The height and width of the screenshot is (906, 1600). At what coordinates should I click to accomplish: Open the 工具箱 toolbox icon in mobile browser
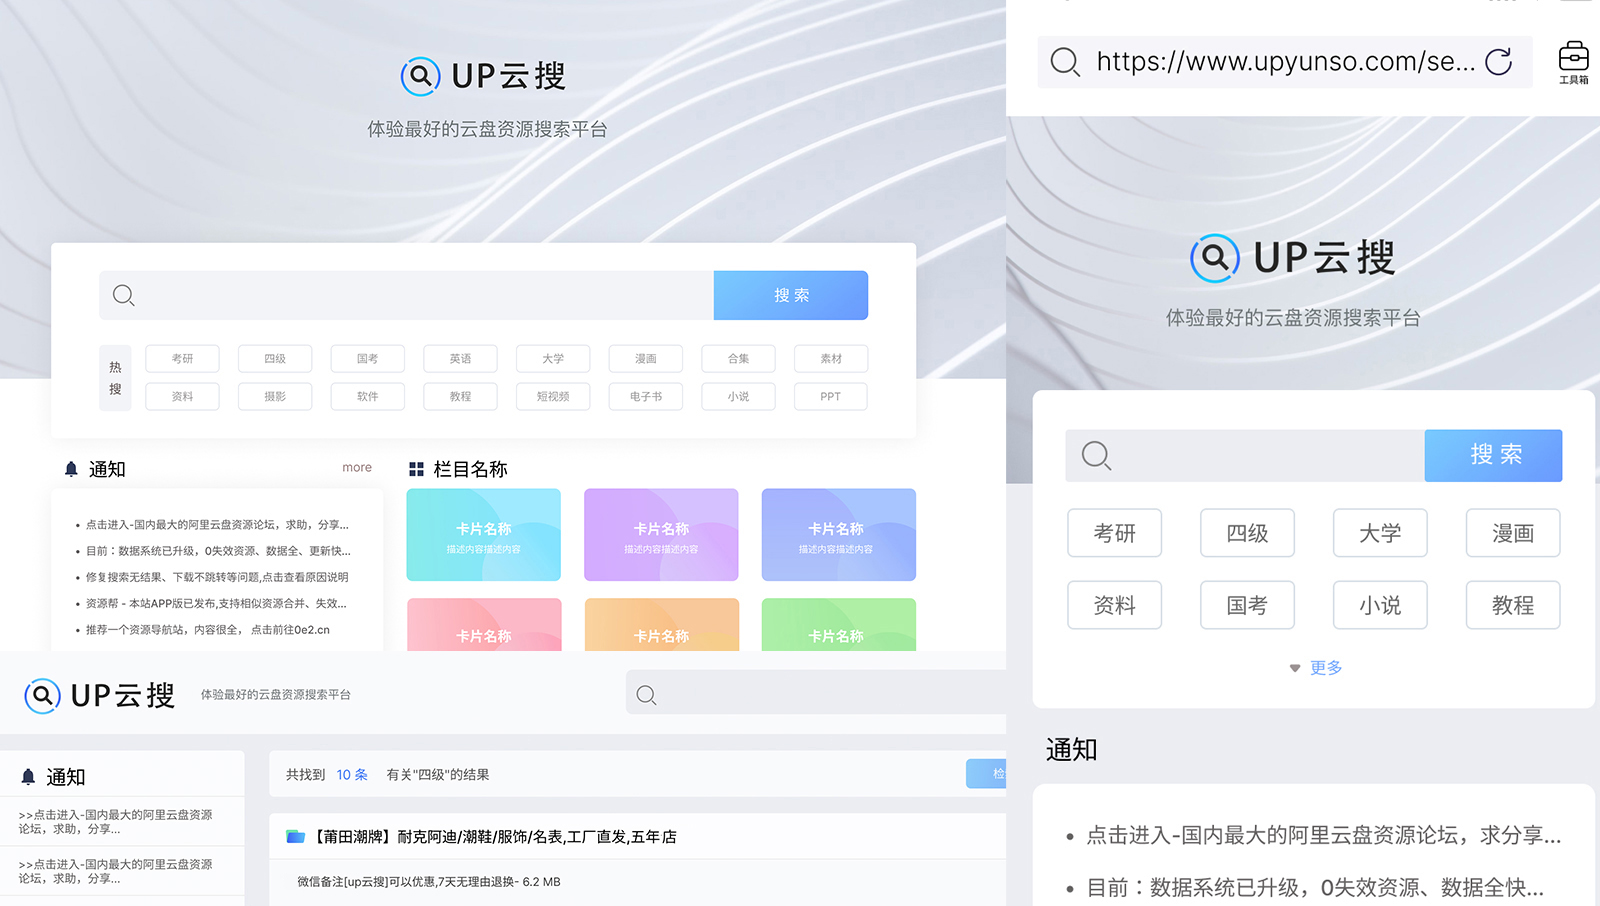coord(1574,62)
